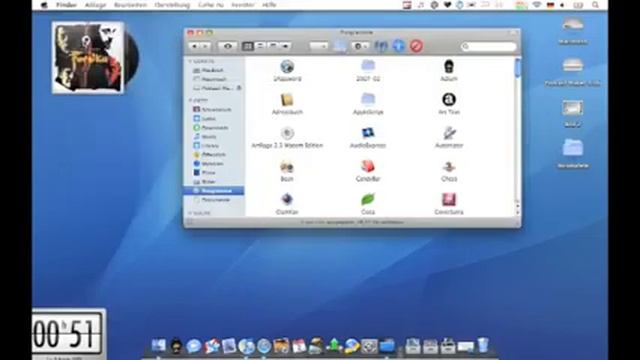The image size is (640, 360).
Task: Click the heart icon in menu bar
Action: pos(447,5)
